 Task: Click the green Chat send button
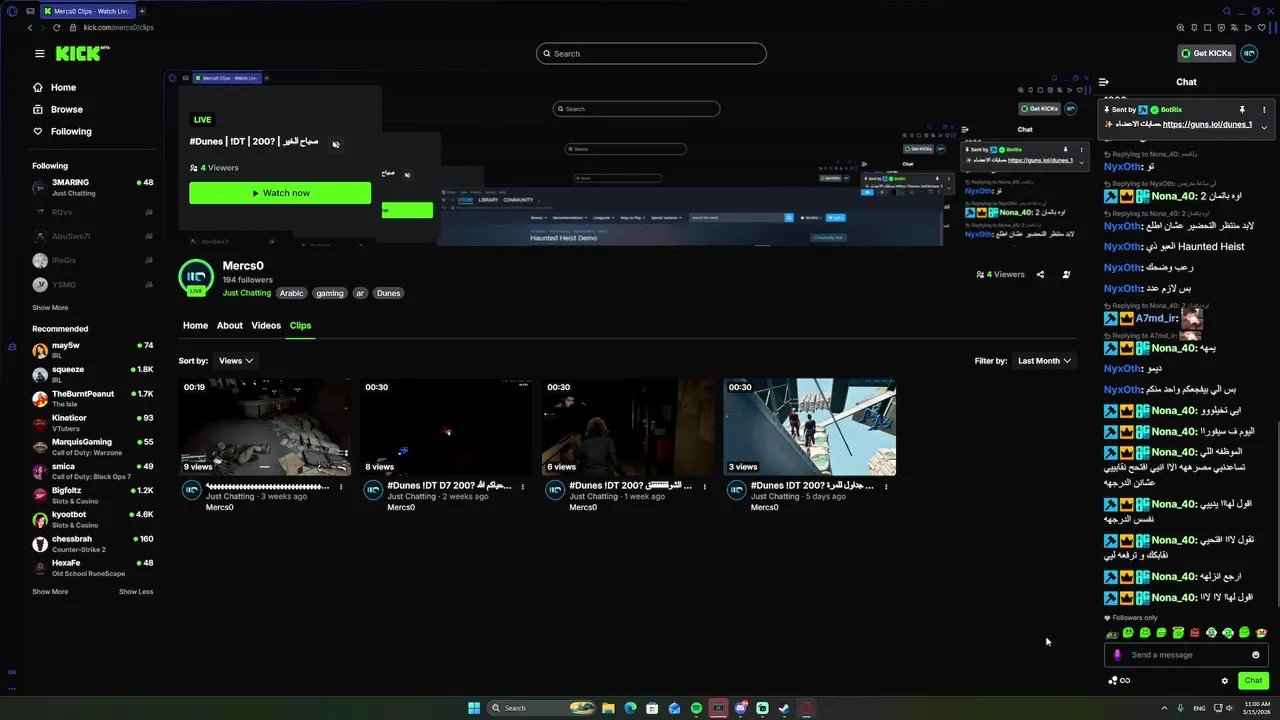(1253, 681)
